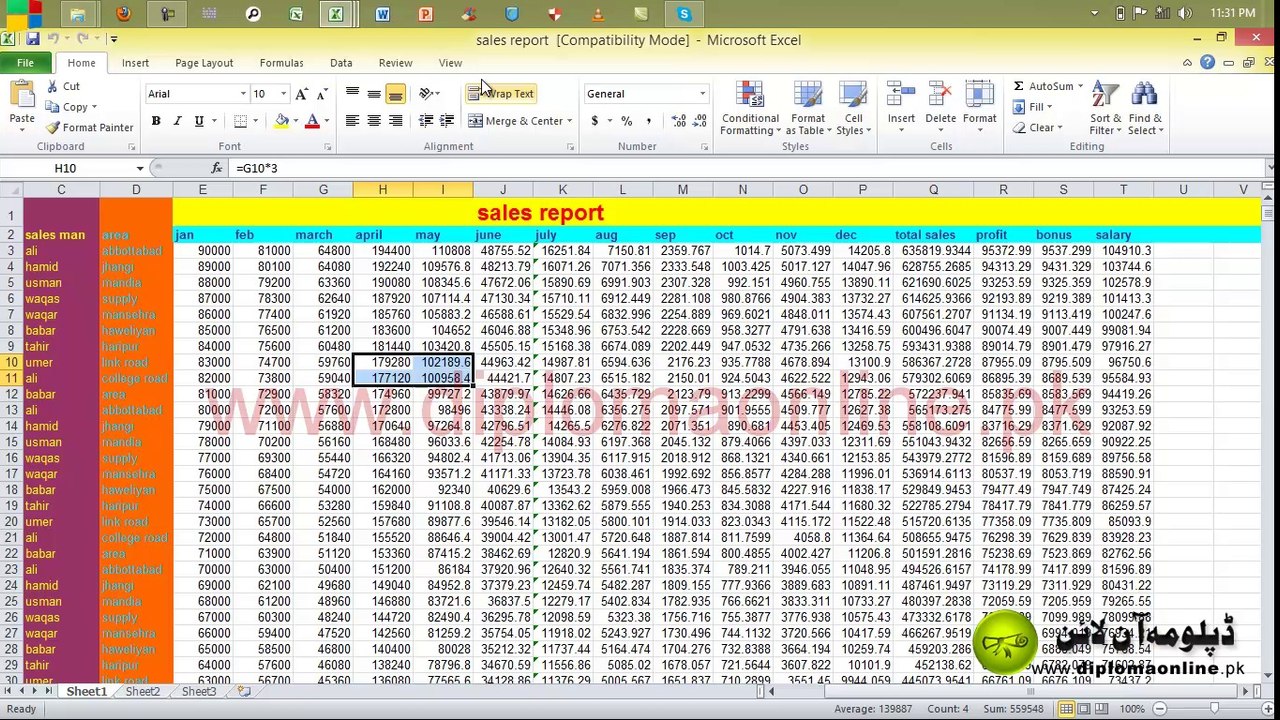This screenshot has height=720, width=1280.
Task: Open Conditional Formatting menu
Action: [x=750, y=108]
